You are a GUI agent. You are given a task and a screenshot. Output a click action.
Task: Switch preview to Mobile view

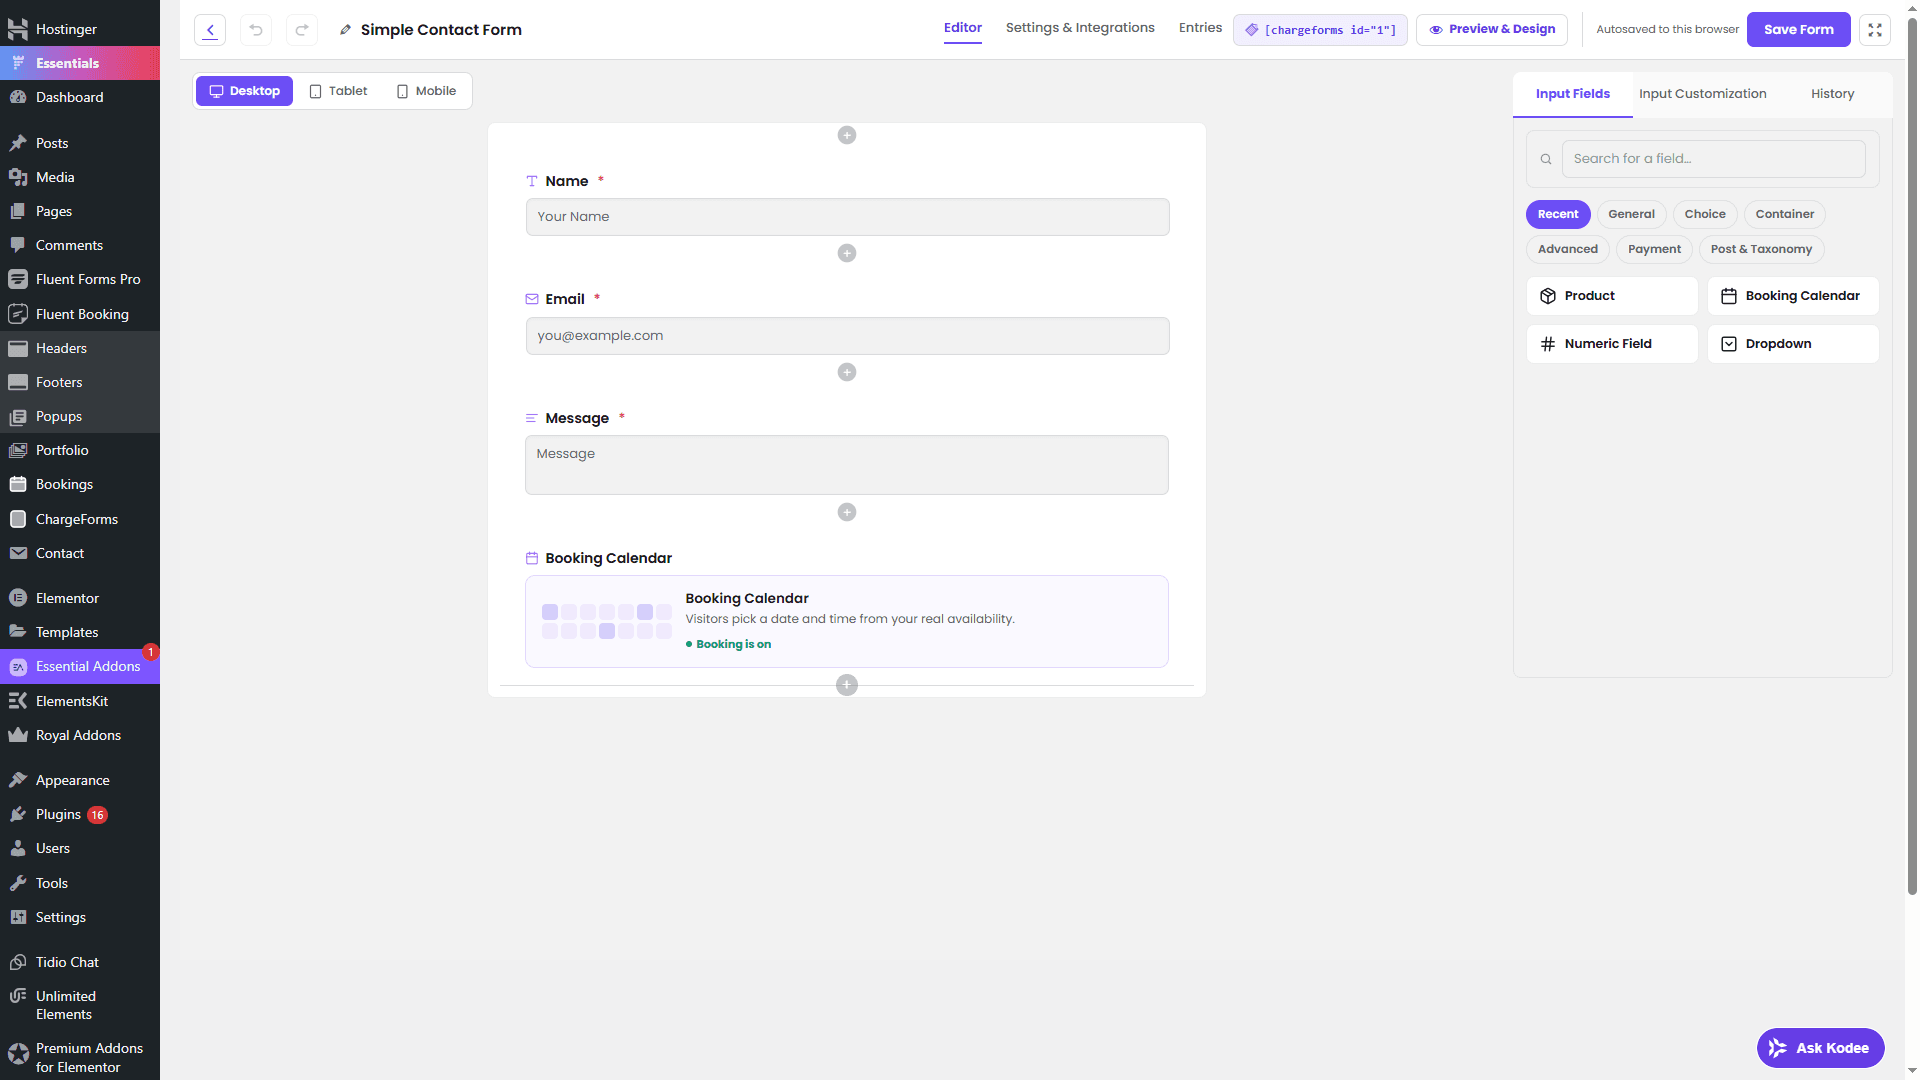[x=426, y=91]
